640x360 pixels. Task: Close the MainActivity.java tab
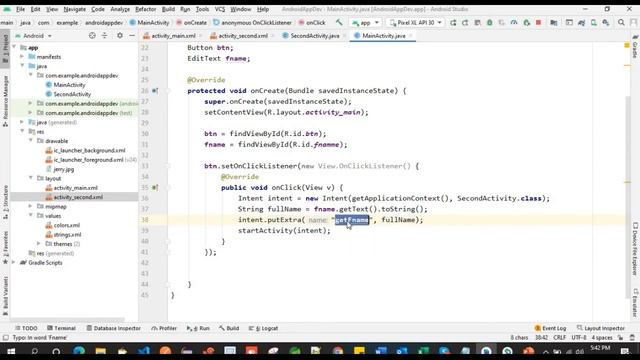[411, 36]
